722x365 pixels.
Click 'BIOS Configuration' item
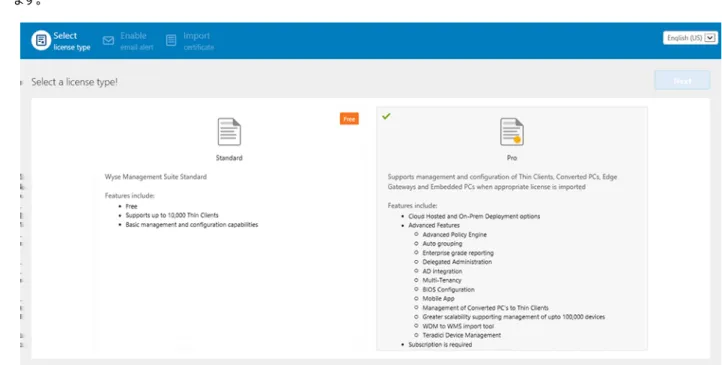[x=448, y=290]
